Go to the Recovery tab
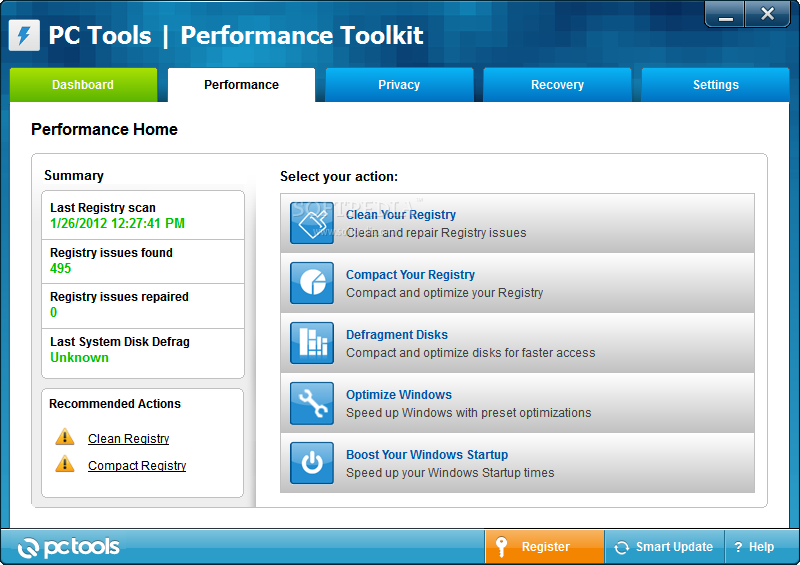 [x=557, y=85]
